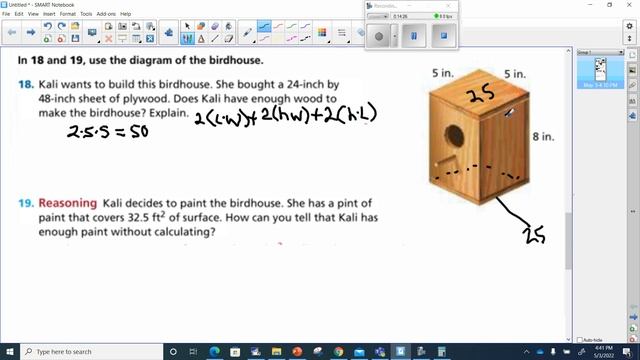Open File Explorer from the taskbar
Screen dimensions: 640x360
point(276,351)
